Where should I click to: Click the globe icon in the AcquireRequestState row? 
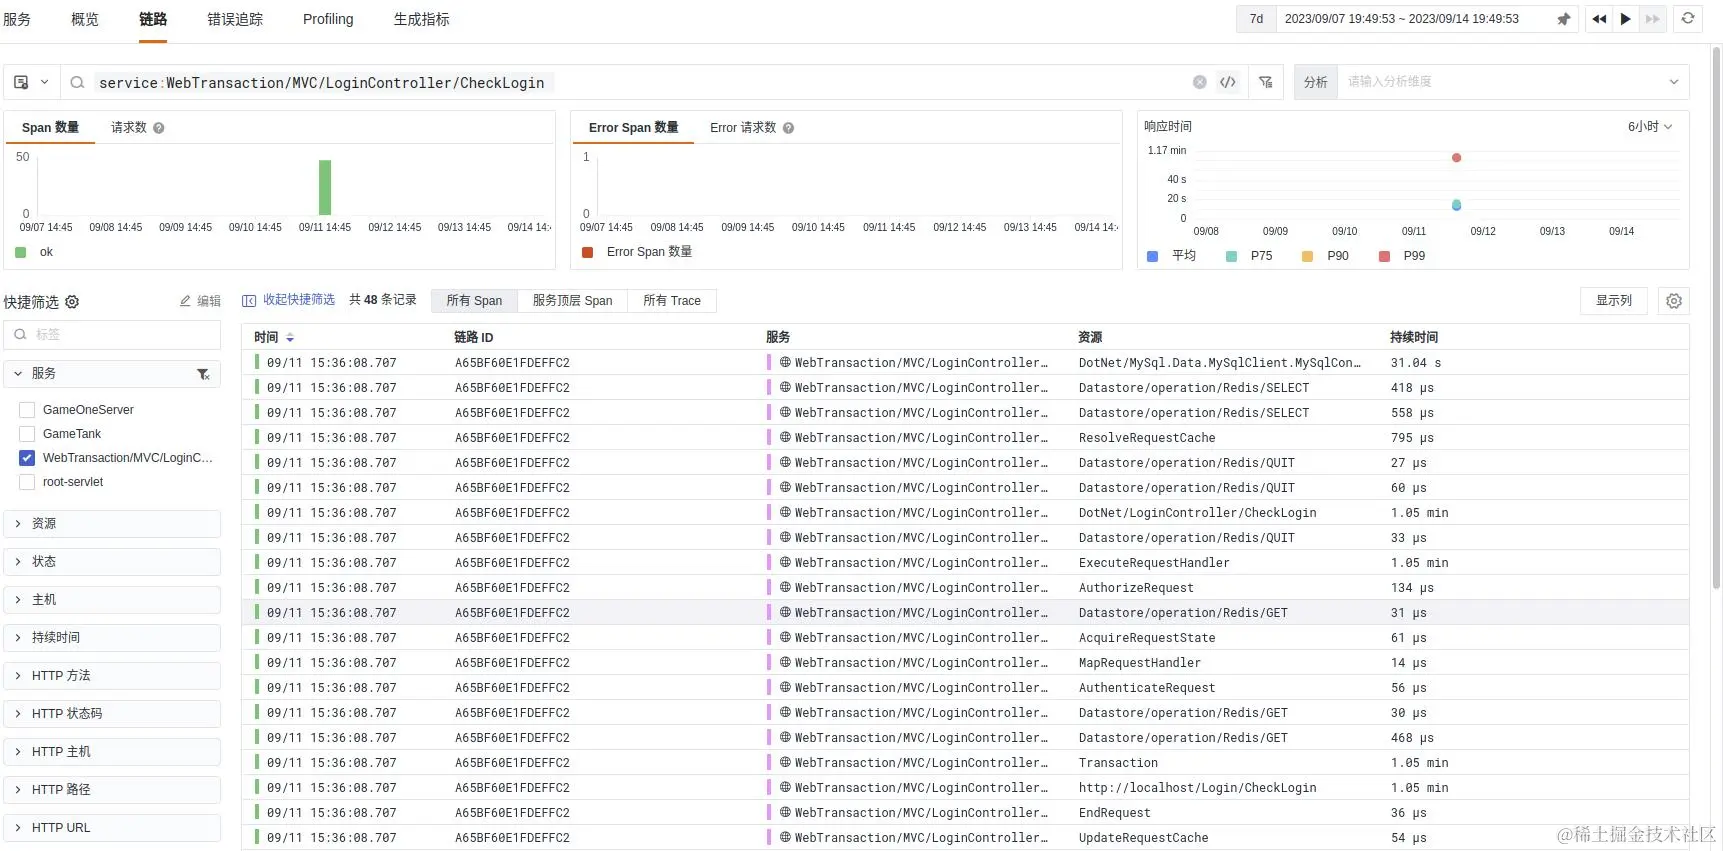tap(786, 638)
